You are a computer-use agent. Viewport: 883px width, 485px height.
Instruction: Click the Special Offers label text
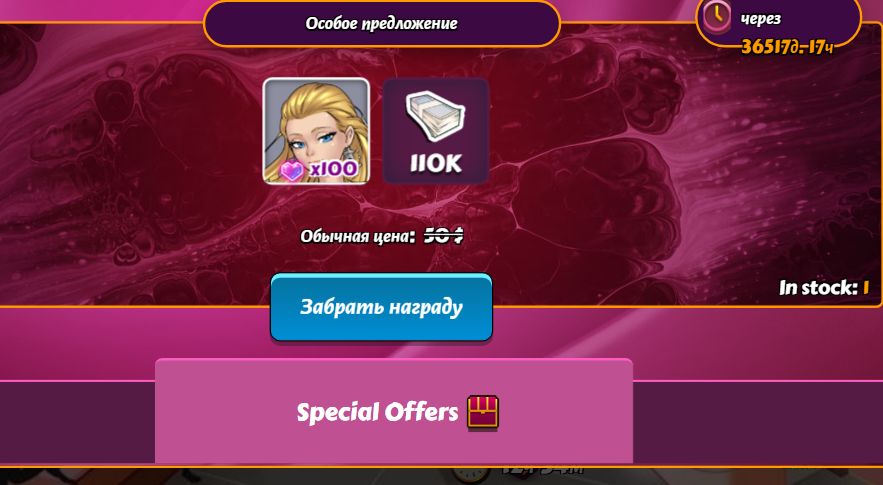377,412
